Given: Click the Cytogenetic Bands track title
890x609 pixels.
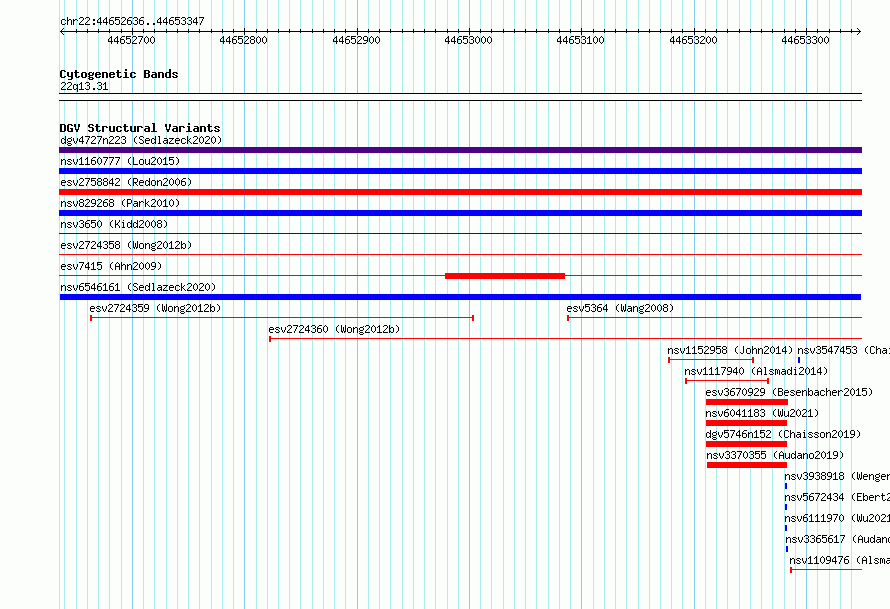Looking at the screenshot, I should tap(119, 74).
